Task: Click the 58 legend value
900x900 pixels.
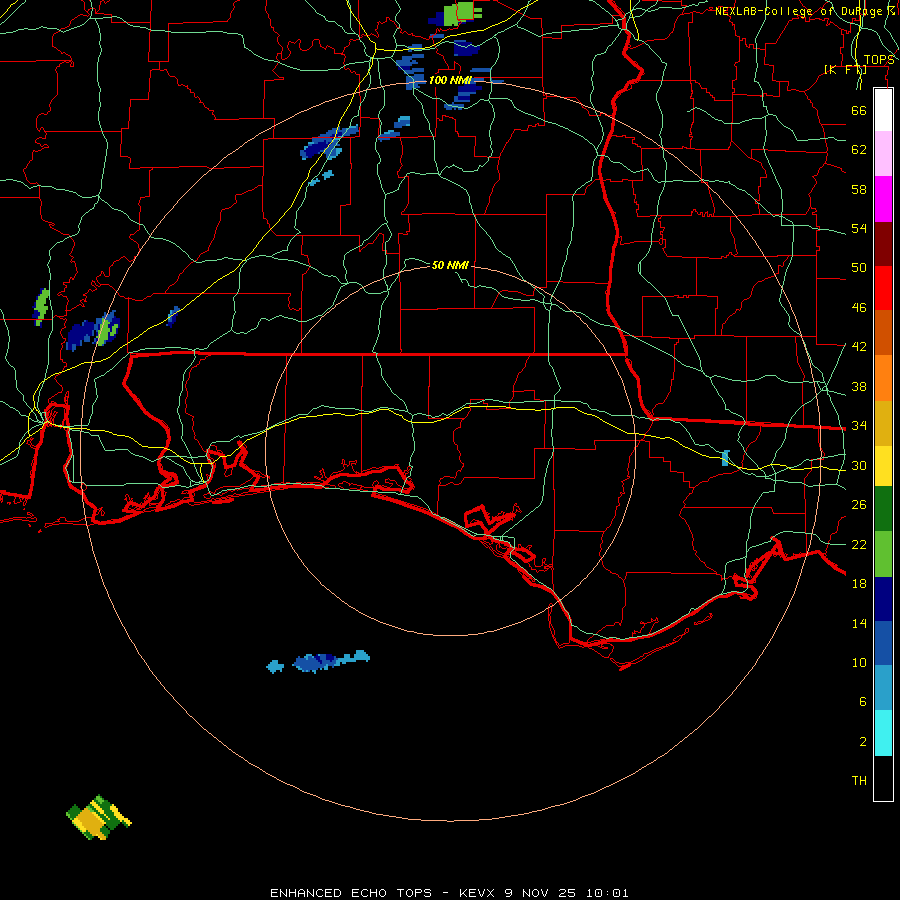Action: coord(859,189)
